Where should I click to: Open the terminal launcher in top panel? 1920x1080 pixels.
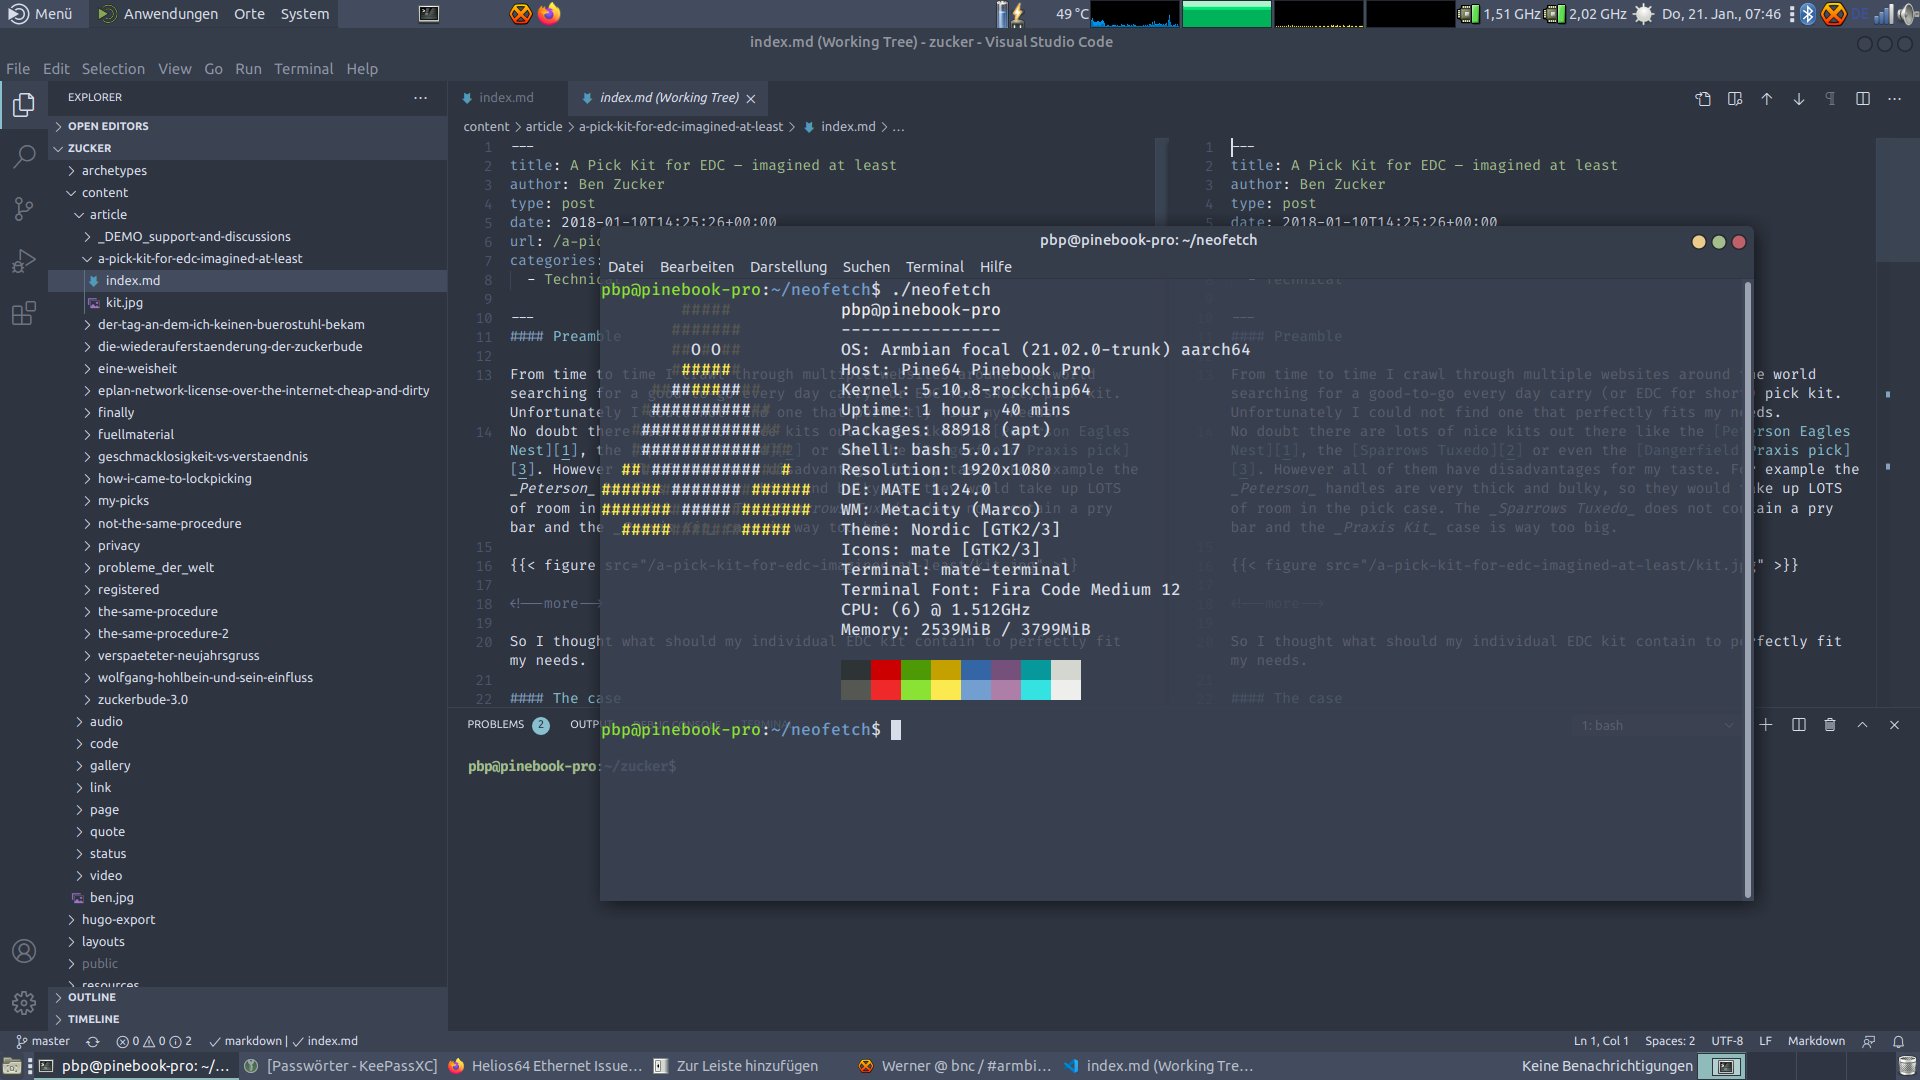click(429, 14)
